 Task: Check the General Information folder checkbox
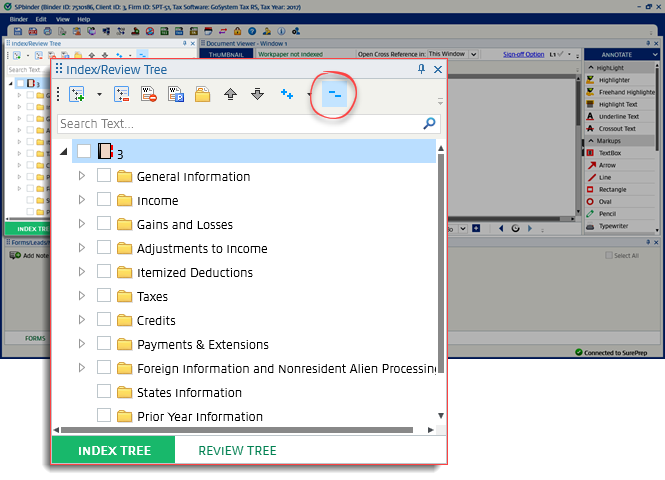tap(104, 176)
